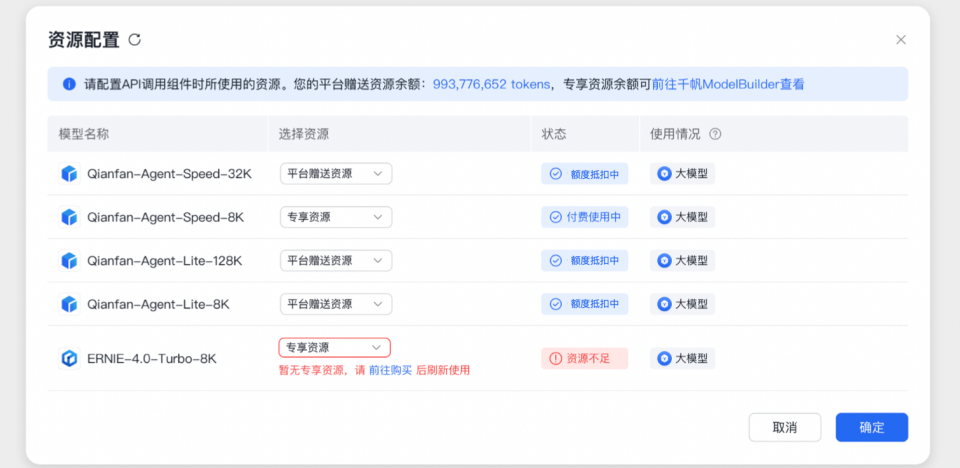Confirm with the 确定 button
The width and height of the screenshot is (960, 468).
[872, 428]
